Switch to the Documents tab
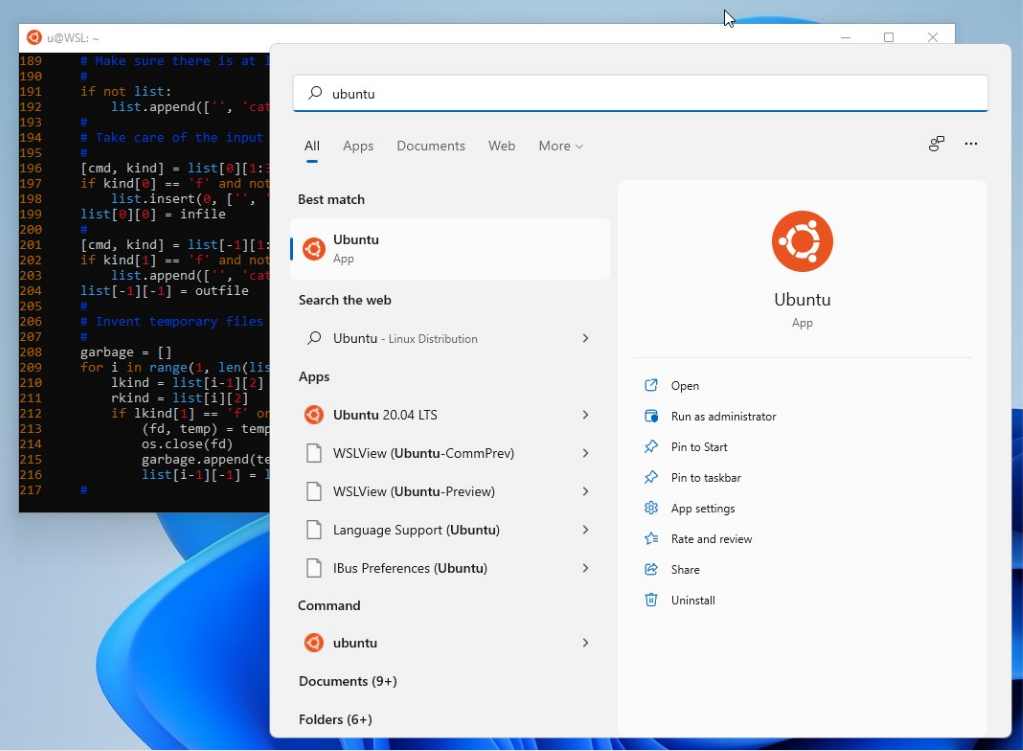 (x=430, y=146)
